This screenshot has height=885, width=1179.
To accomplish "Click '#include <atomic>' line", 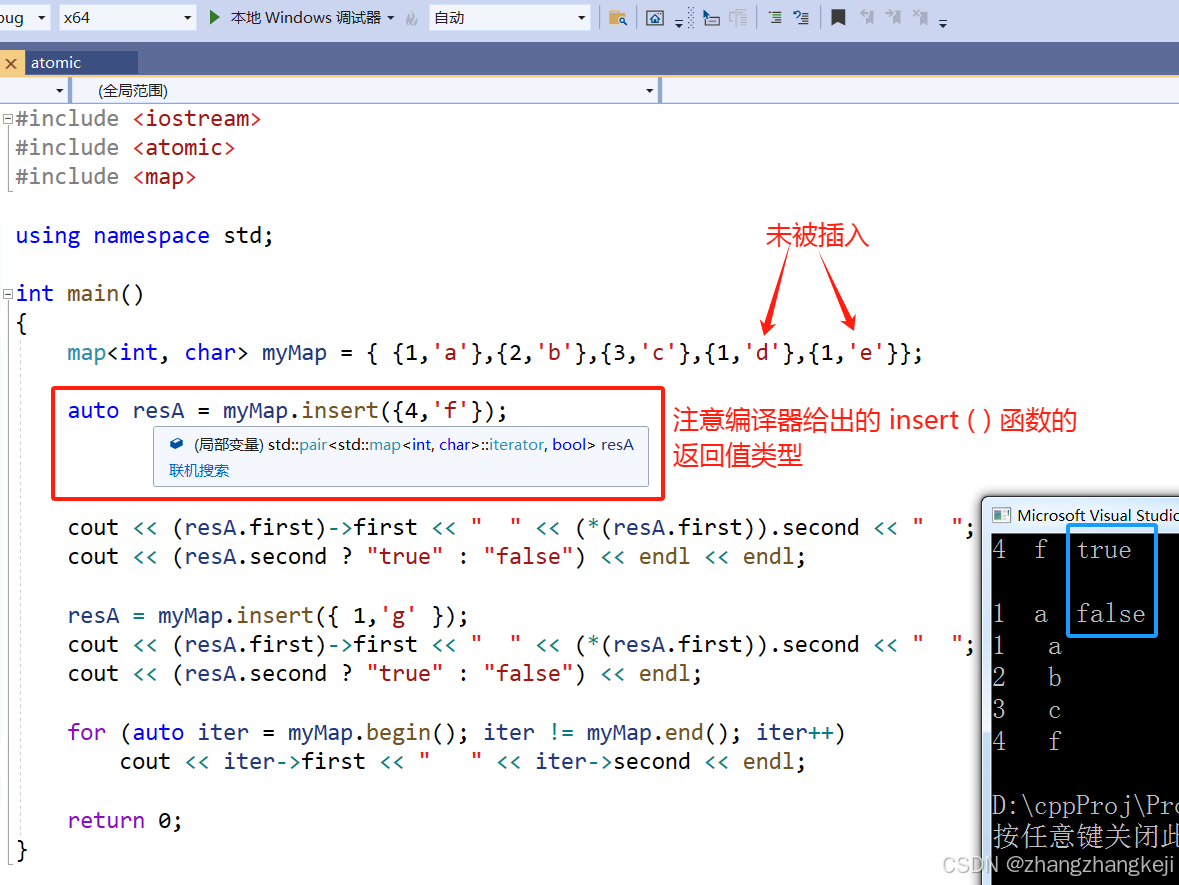I will pos(126,148).
